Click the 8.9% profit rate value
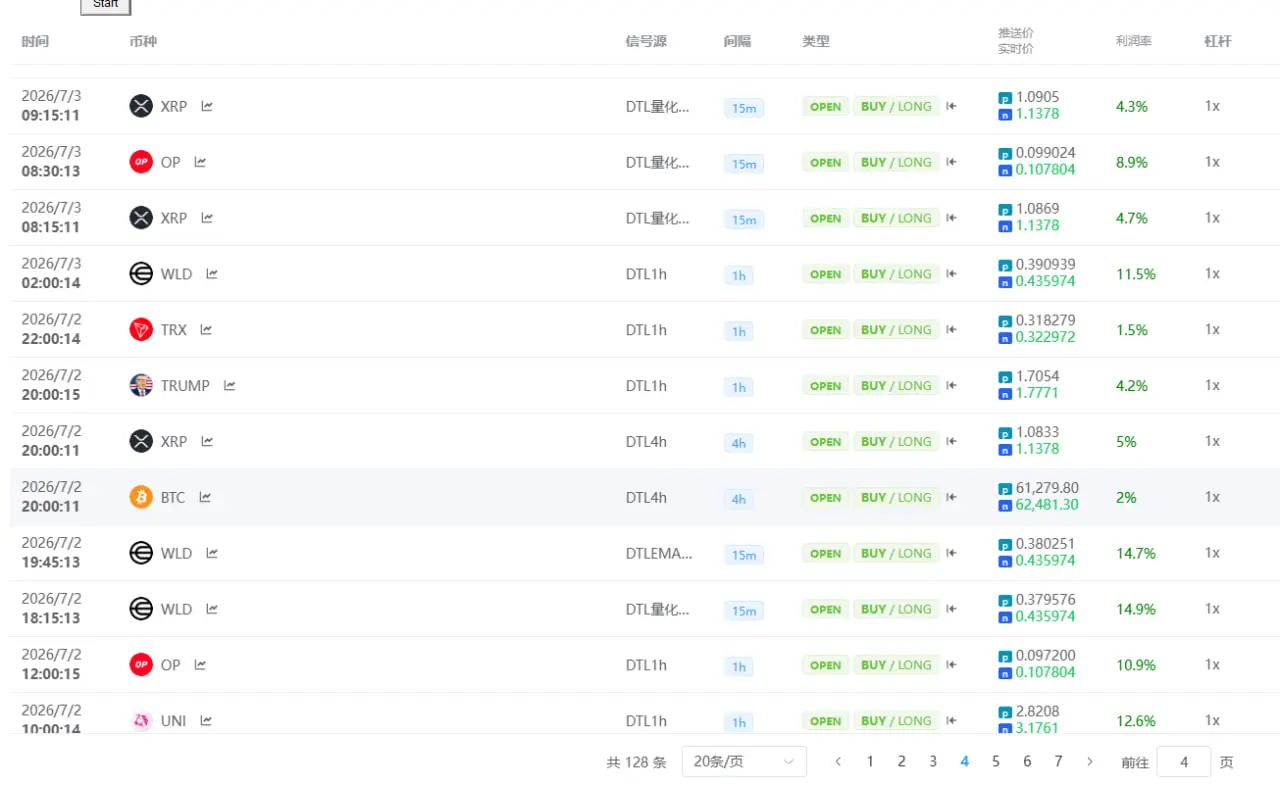 pos(1132,162)
